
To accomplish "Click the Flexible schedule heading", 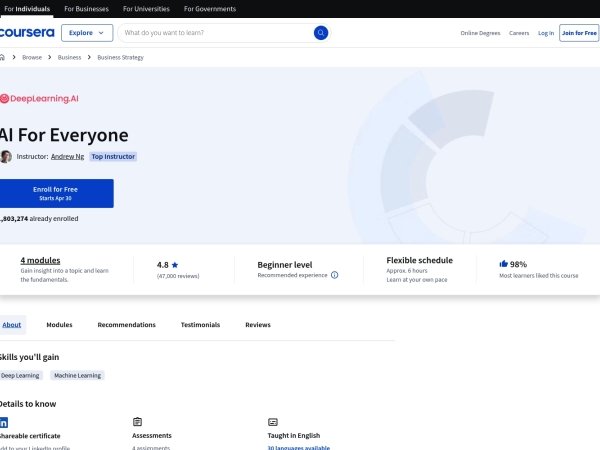I will [x=419, y=260].
